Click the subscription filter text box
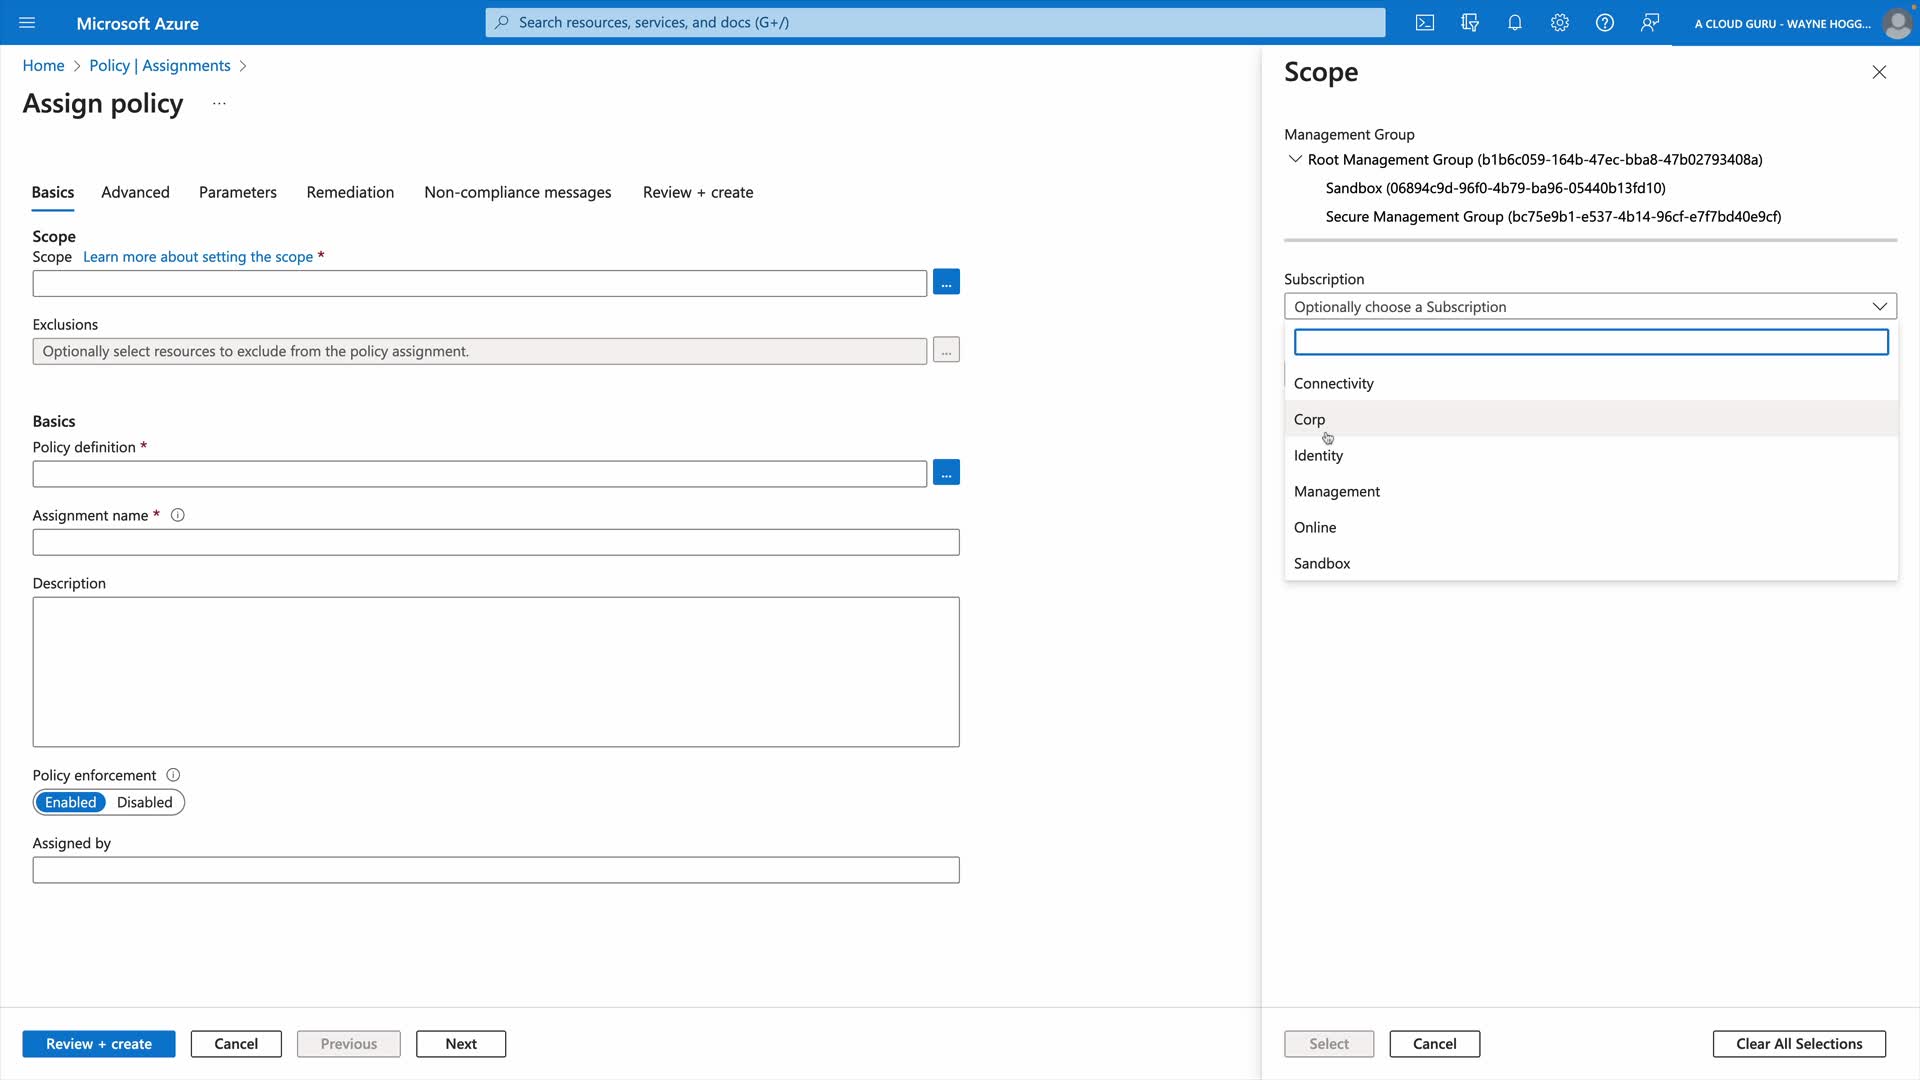1920x1080 pixels. [x=1590, y=342]
